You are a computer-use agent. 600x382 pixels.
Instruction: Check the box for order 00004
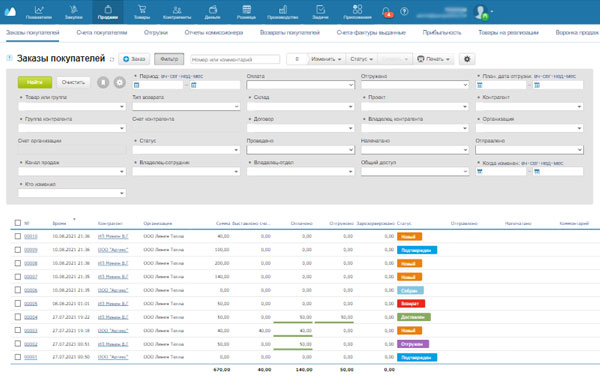[x=18, y=317]
